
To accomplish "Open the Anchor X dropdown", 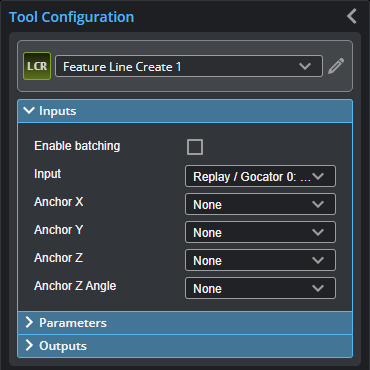I will point(260,204).
